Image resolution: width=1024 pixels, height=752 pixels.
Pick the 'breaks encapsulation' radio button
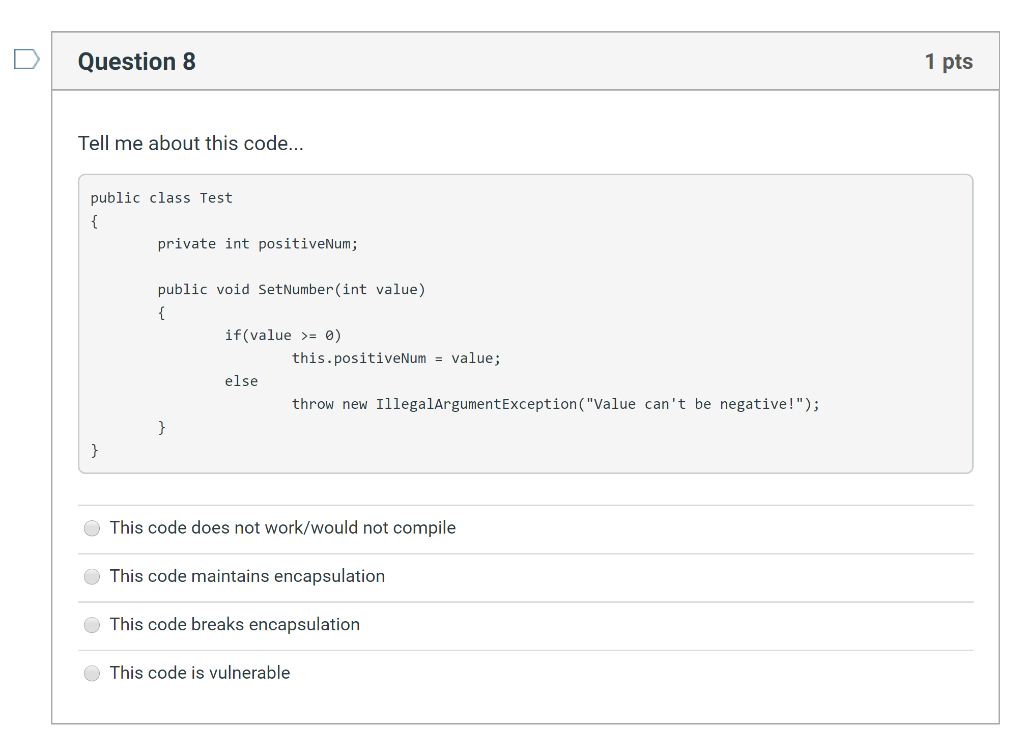(x=92, y=625)
